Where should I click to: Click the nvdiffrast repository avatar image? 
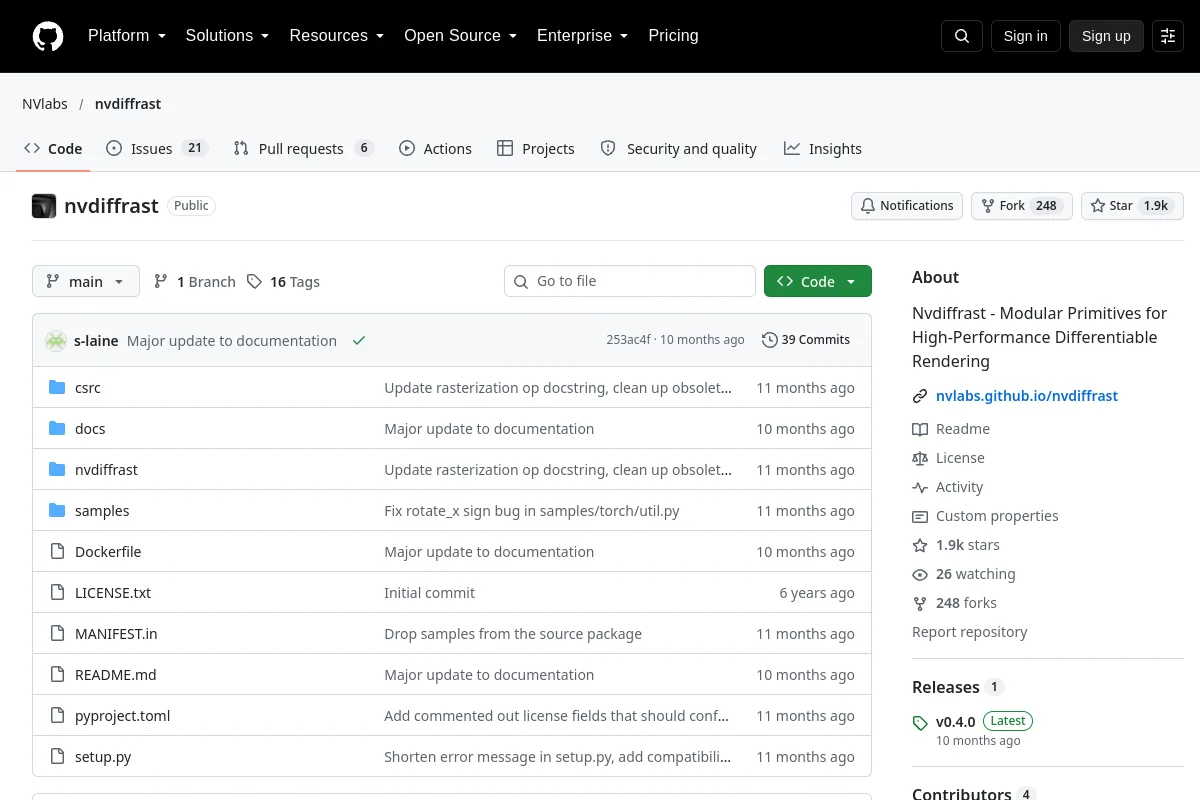[44, 206]
